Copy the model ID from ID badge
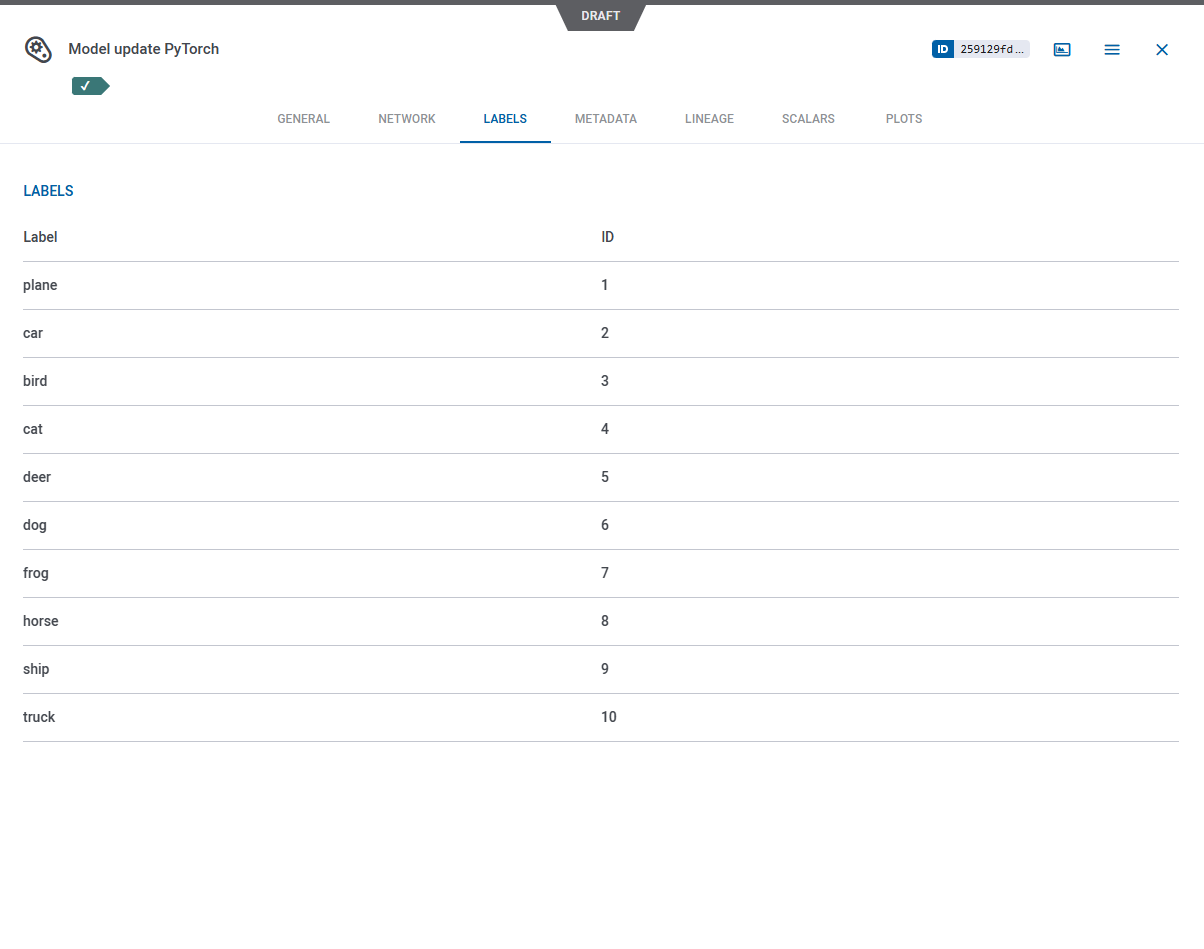1204x949 pixels. tap(980, 49)
